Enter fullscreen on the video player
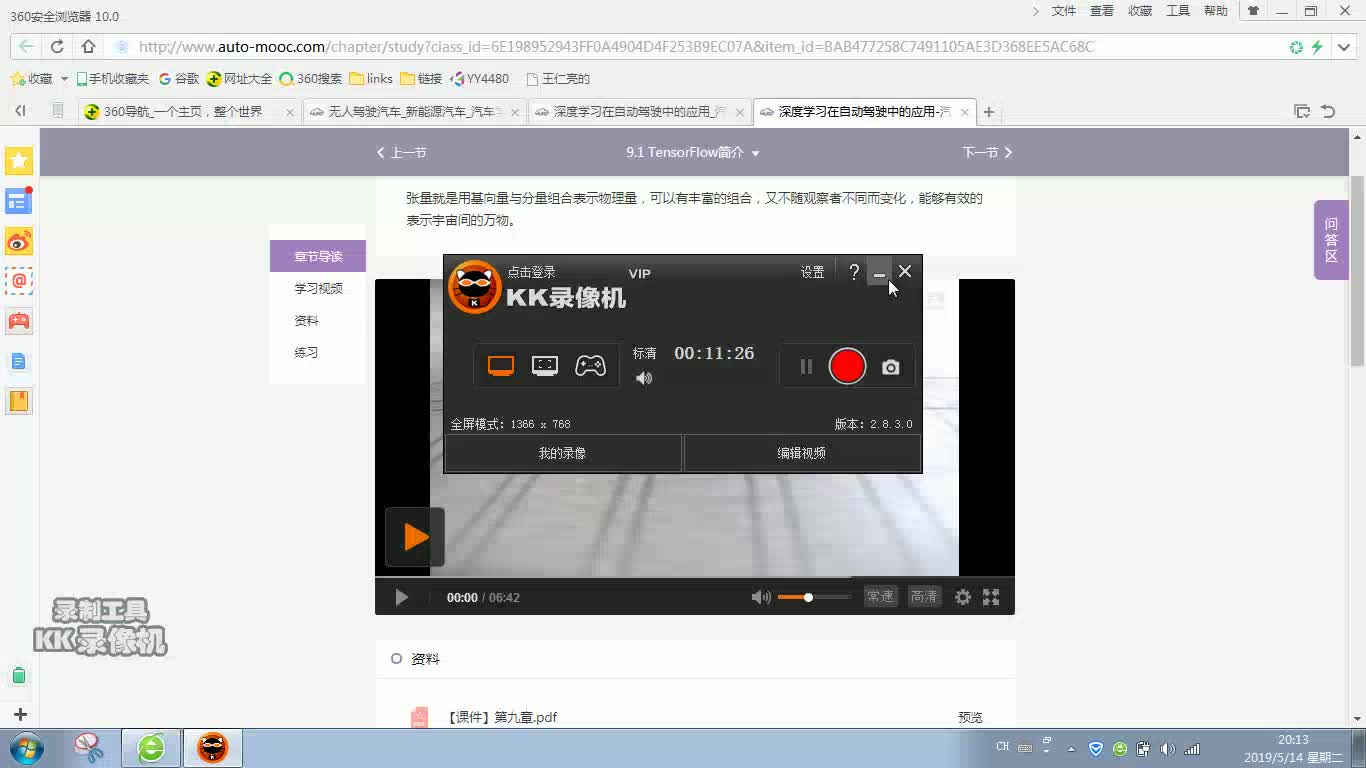 point(991,597)
